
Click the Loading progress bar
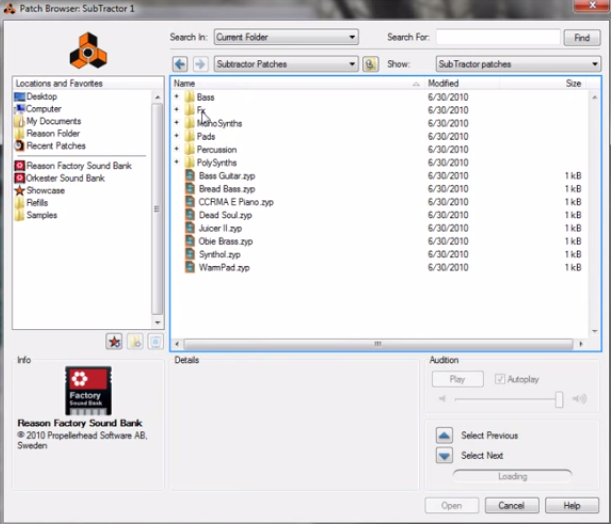coord(512,476)
